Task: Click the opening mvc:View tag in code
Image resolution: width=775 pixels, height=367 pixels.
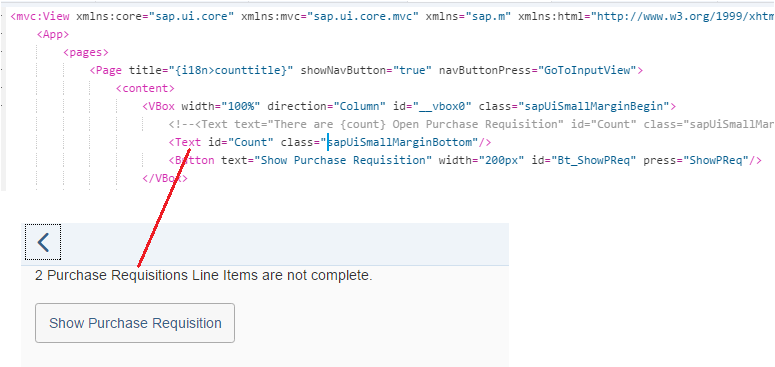Action: coord(41,16)
